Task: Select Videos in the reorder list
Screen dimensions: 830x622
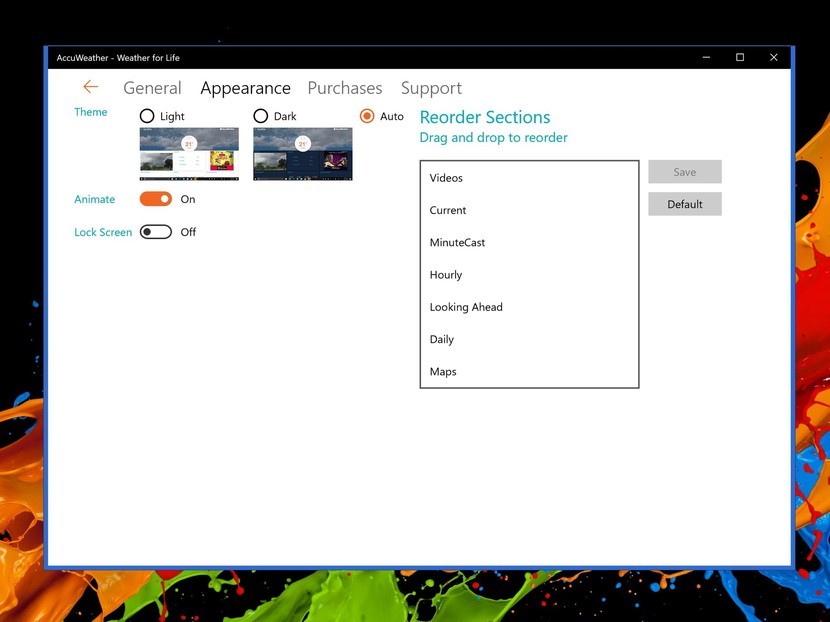Action: [x=446, y=178]
